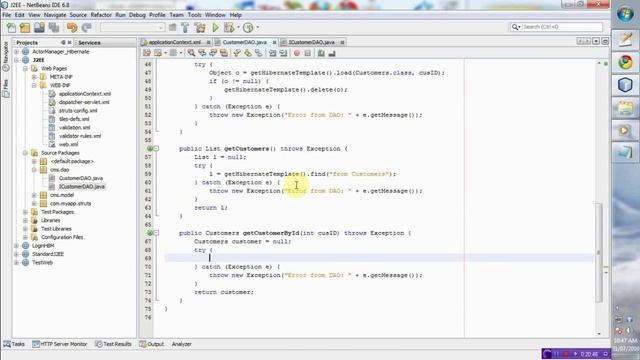Click the Last Edit editor toolbar icon

point(147,53)
